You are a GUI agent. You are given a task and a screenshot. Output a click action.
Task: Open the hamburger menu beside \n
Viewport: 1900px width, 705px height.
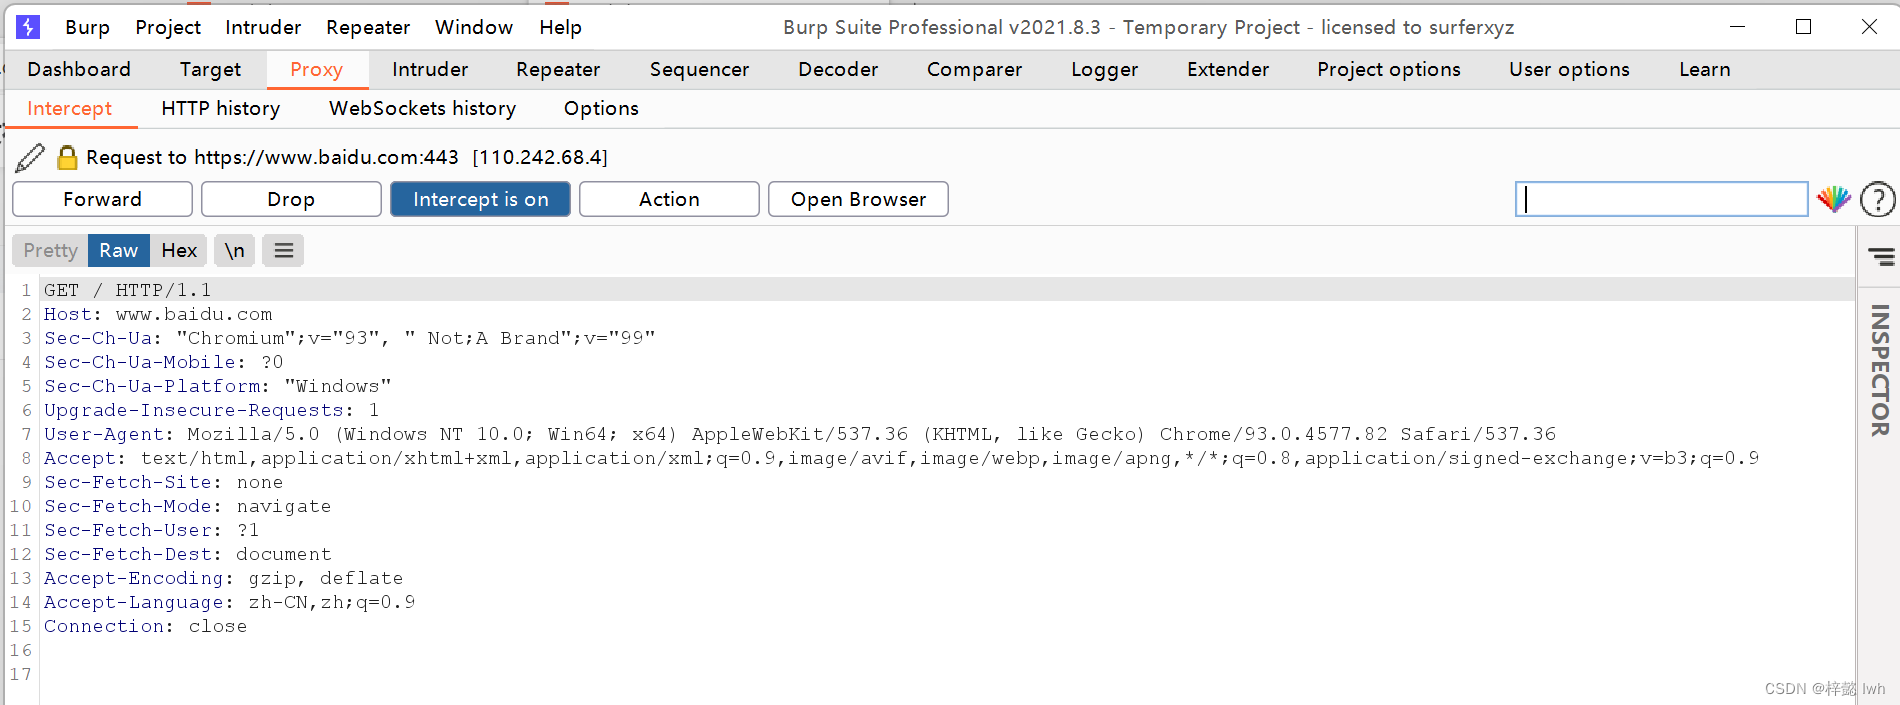(x=284, y=250)
